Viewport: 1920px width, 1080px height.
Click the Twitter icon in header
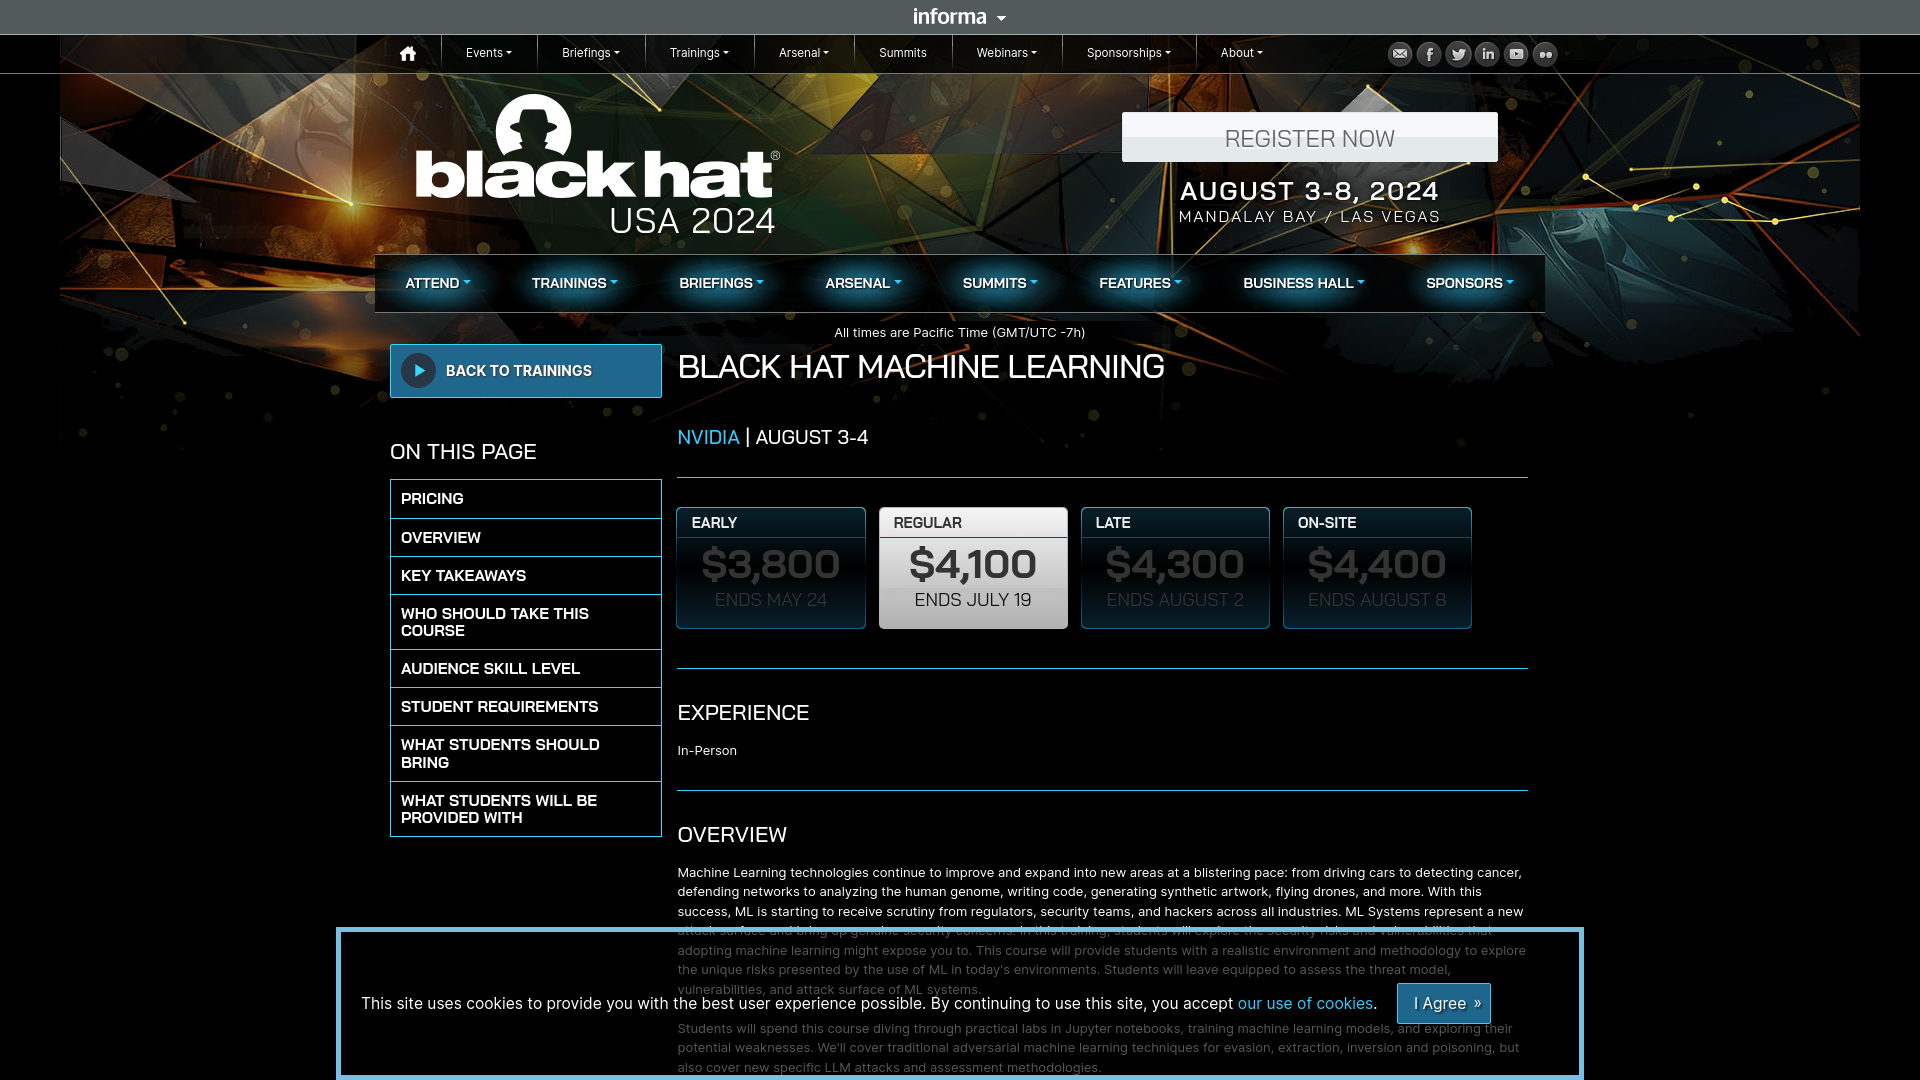1458,54
